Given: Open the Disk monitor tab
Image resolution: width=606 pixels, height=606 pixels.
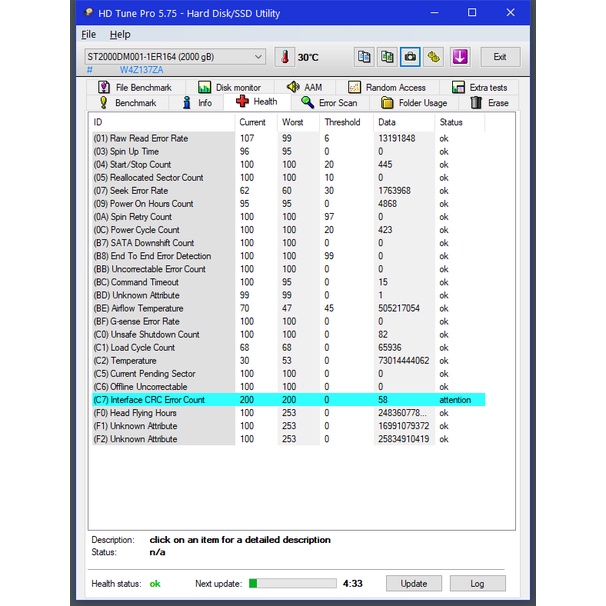Looking at the screenshot, I should click(x=229, y=87).
